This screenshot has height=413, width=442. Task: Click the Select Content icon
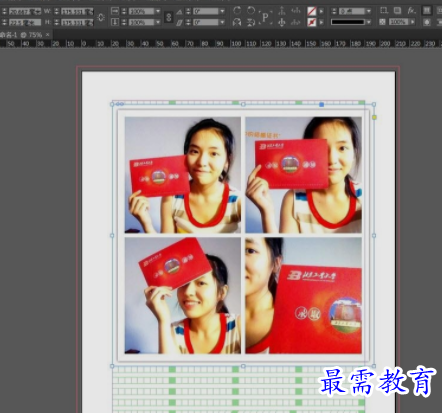tap(282, 22)
